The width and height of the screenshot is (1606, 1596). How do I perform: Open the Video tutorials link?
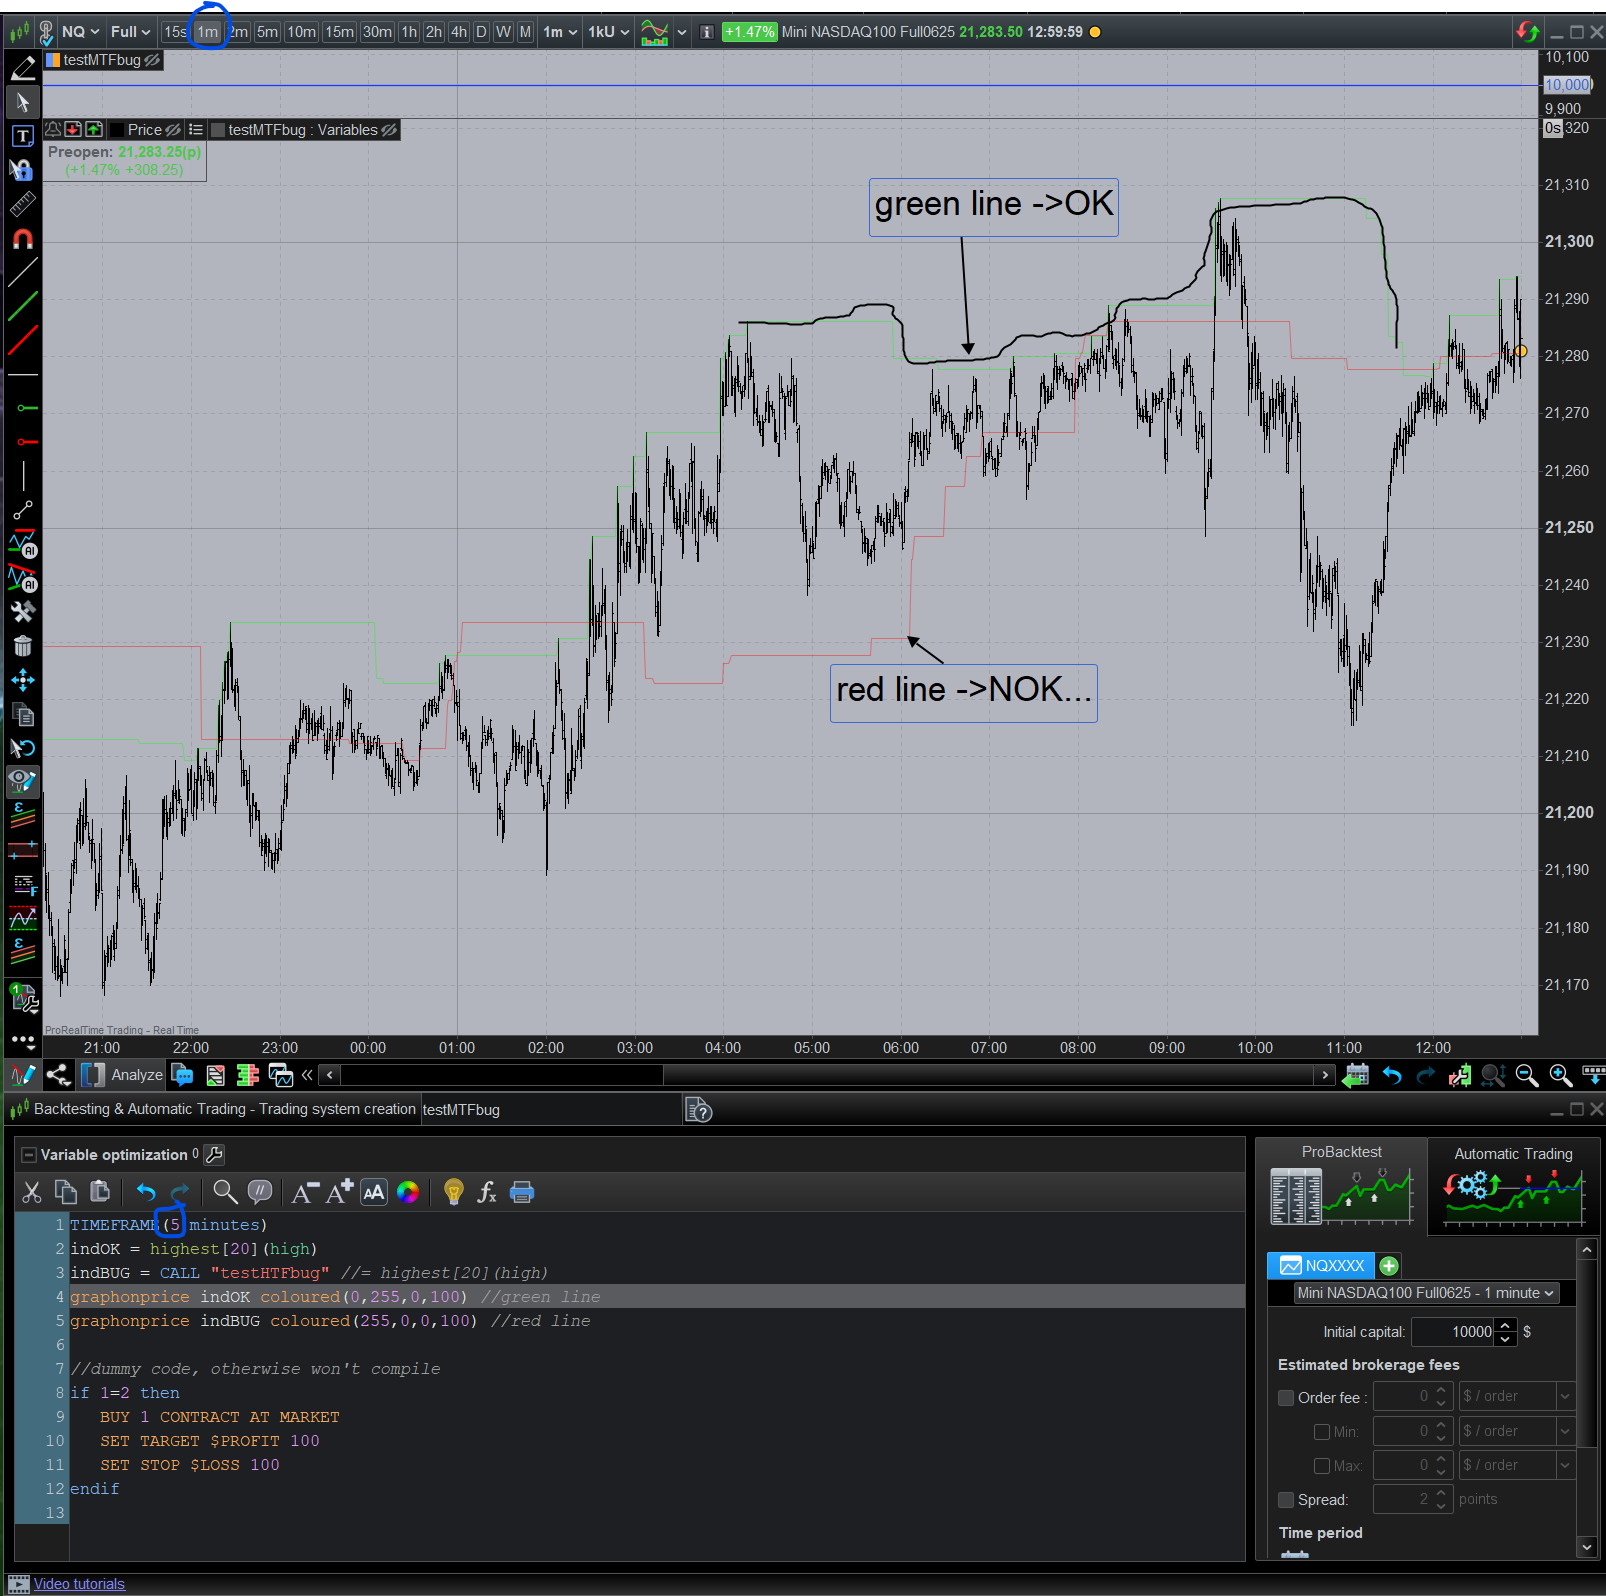point(79,1584)
